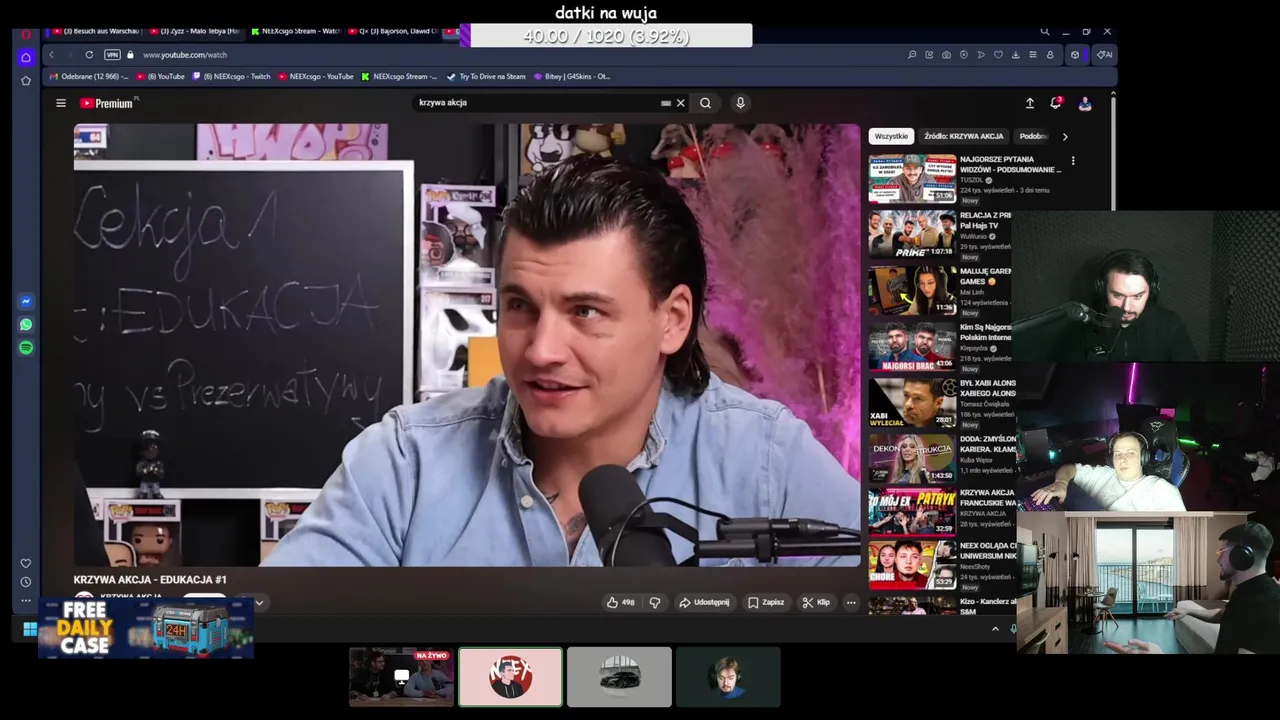The image size is (1280, 720).
Task: Open the 'NEEXcsgo - Twitch' bookmark
Action: tap(231, 76)
